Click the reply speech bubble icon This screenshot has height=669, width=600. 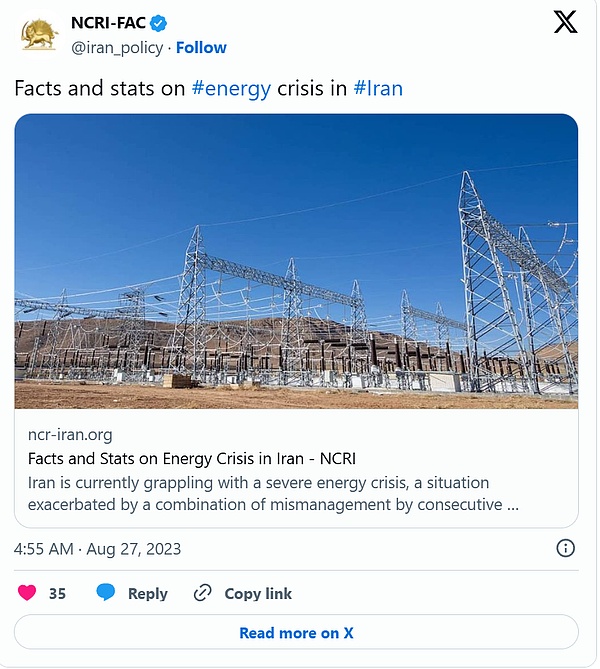point(106,593)
